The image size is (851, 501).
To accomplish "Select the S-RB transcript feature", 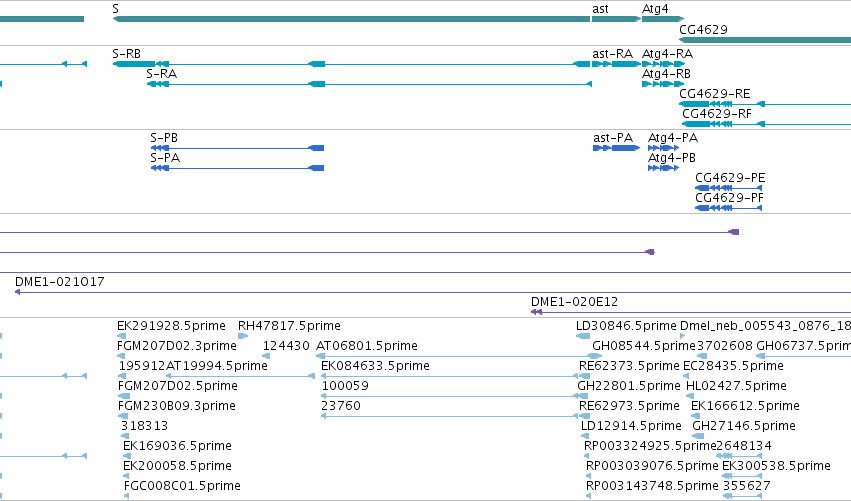I will pos(351,64).
